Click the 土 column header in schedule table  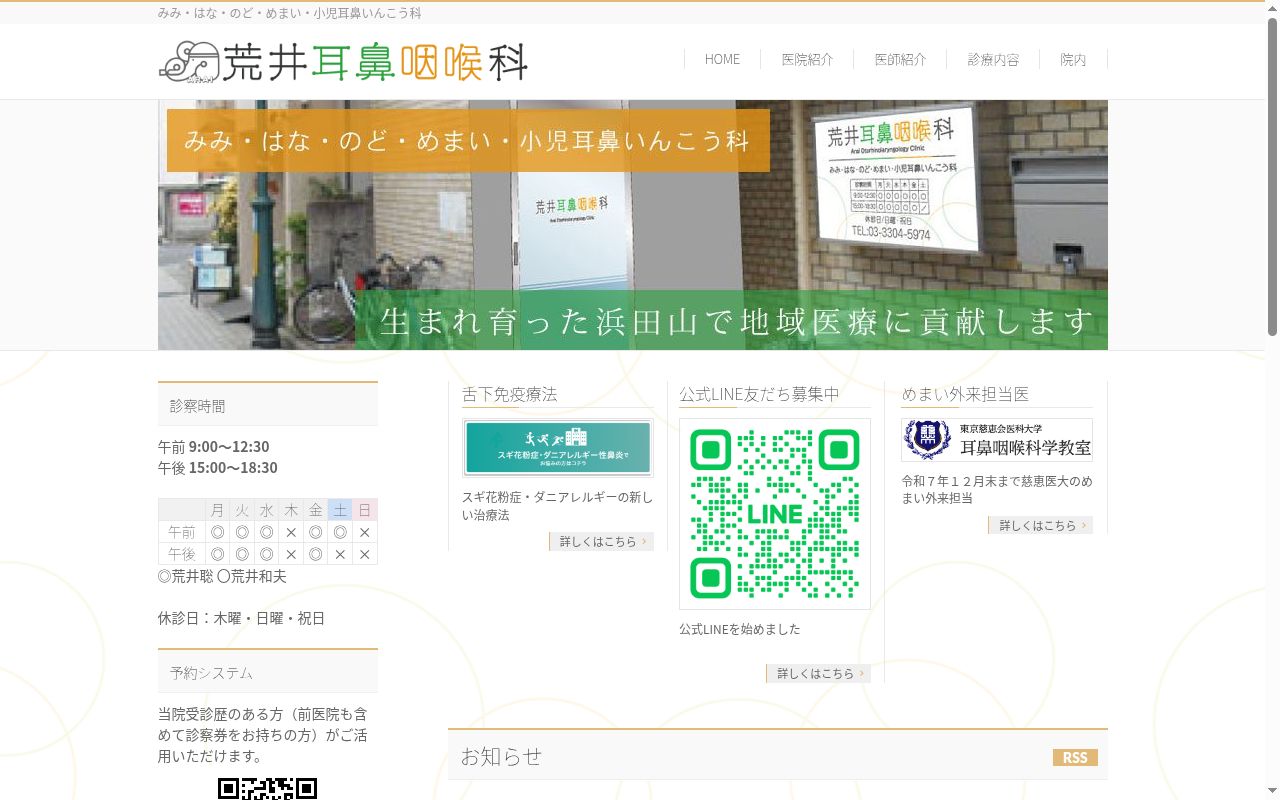pos(340,510)
